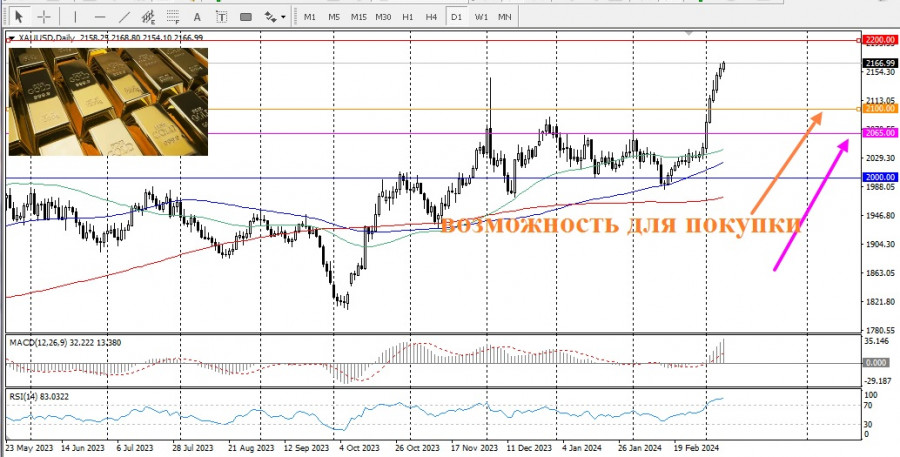Select the text 'A' tool
900x457 pixels.
(x=197, y=17)
